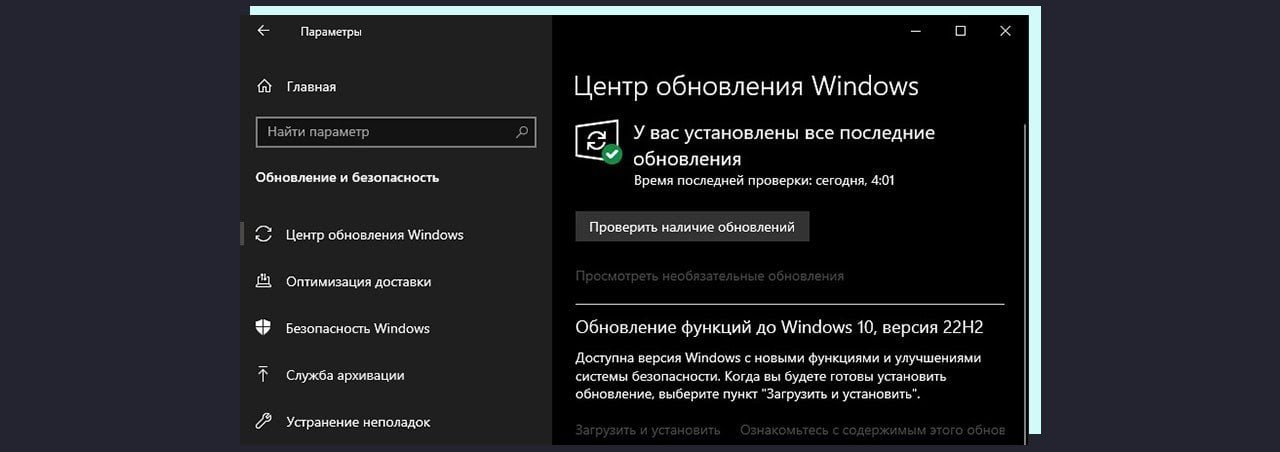Maximize the Параметры window

961,31
